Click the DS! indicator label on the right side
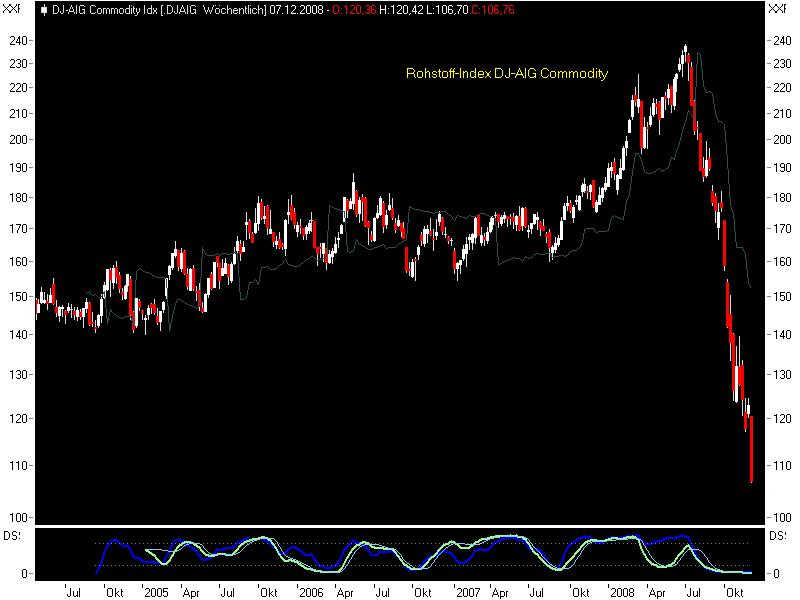The height and width of the screenshot is (600, 800). (778, 536)
